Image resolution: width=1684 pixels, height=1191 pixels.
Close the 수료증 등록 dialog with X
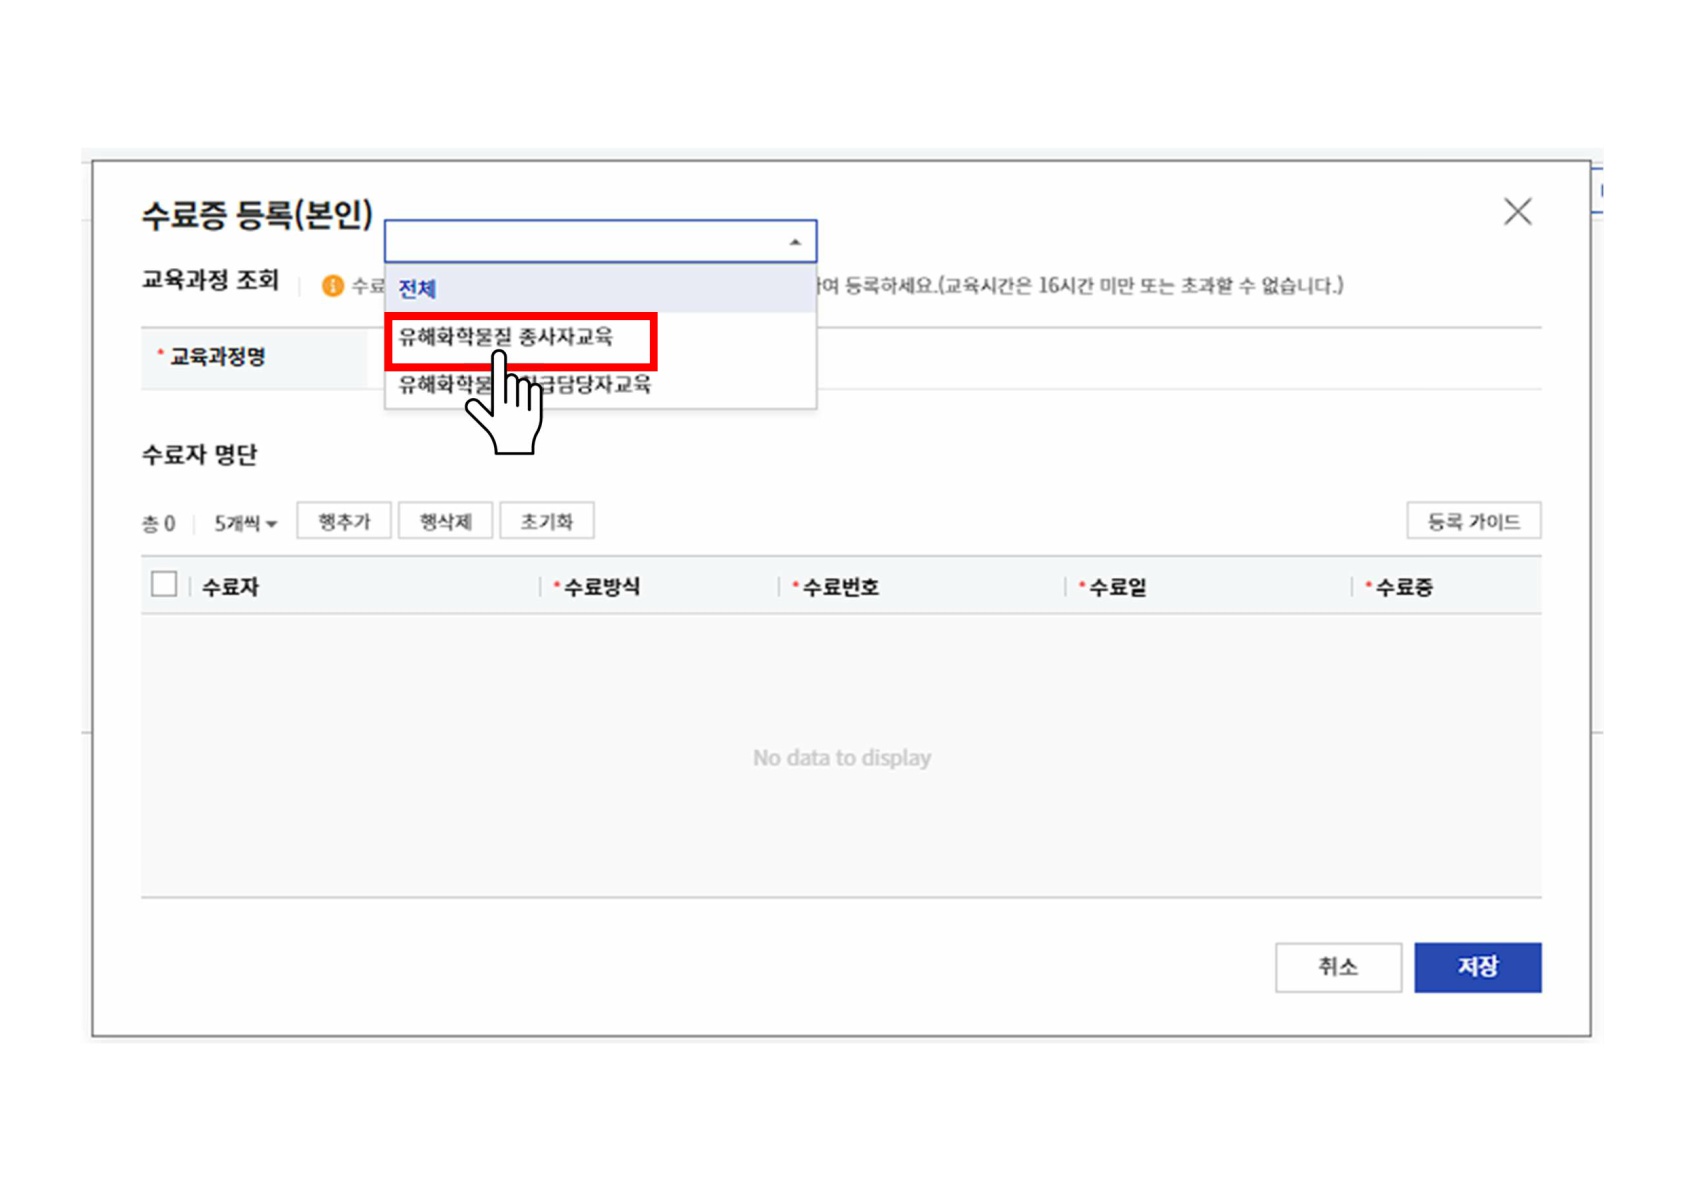click(1517, 212)
